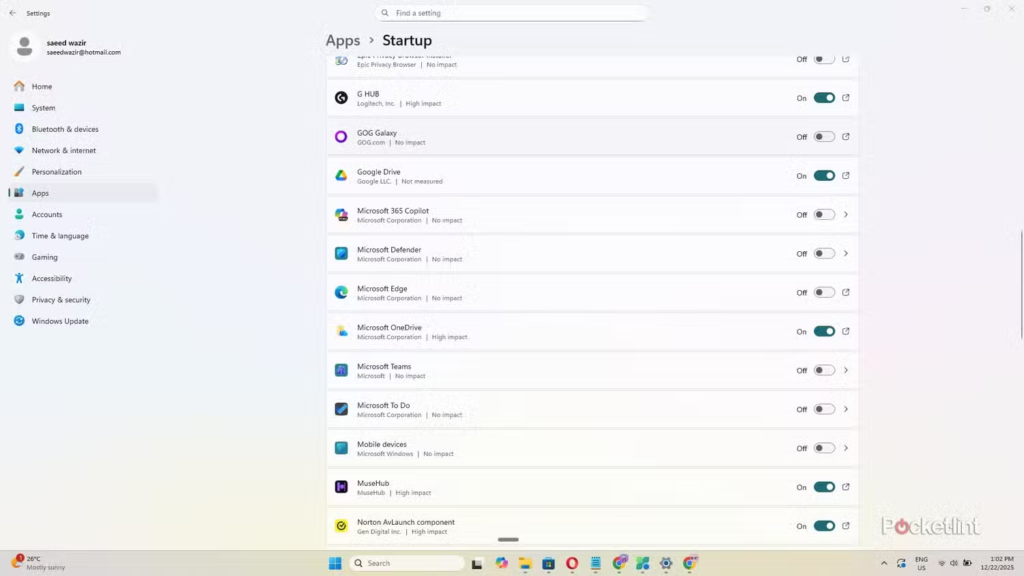
Task: Open external link for Microsoft OneDrive
Action: click(846, 331)
